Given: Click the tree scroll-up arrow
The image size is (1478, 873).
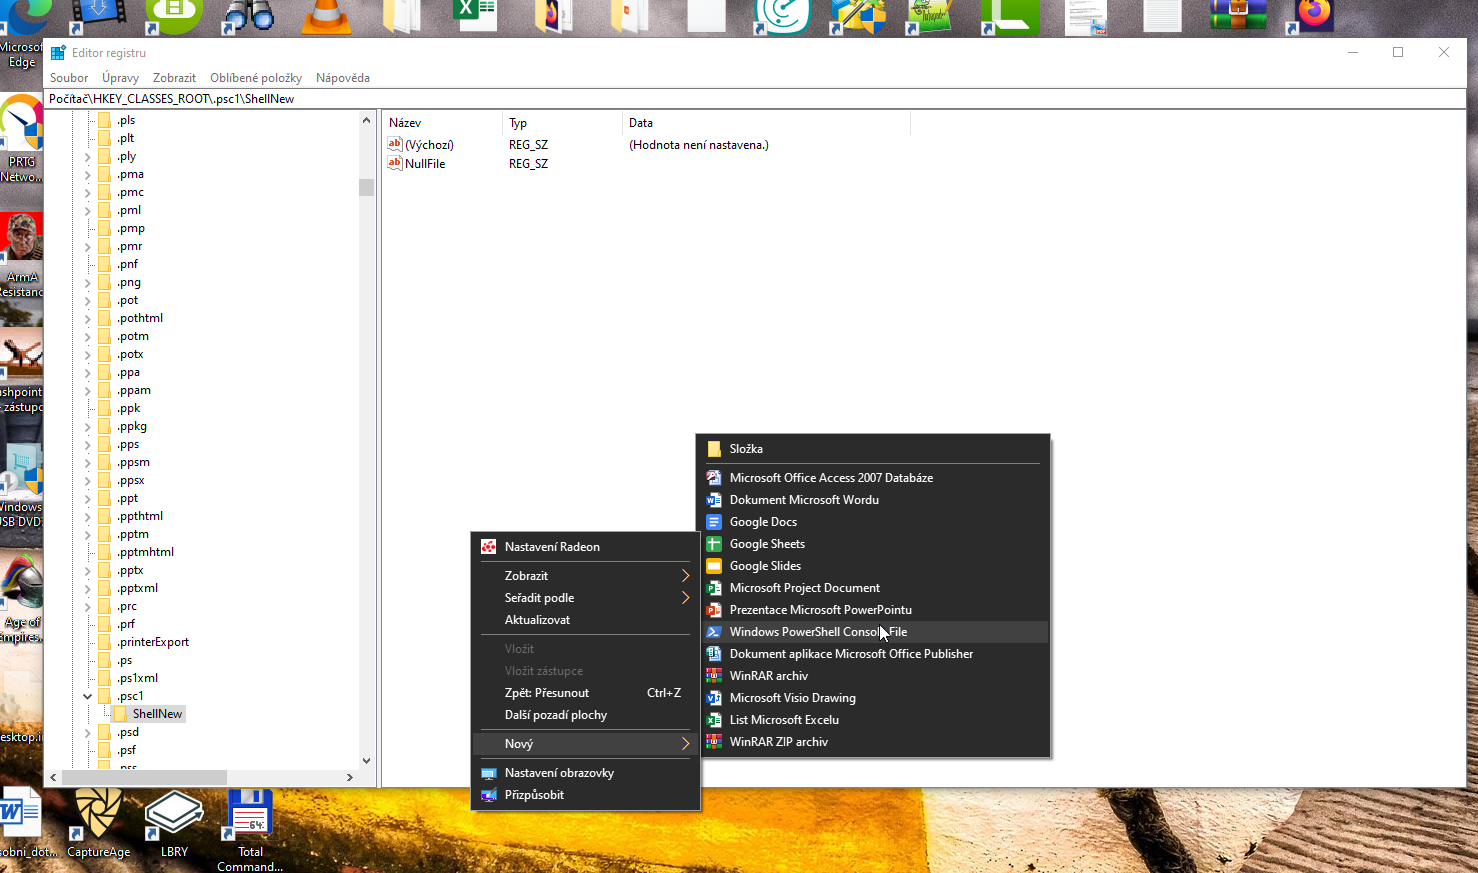Looking at the screenshot, I should tap(366, 120).
